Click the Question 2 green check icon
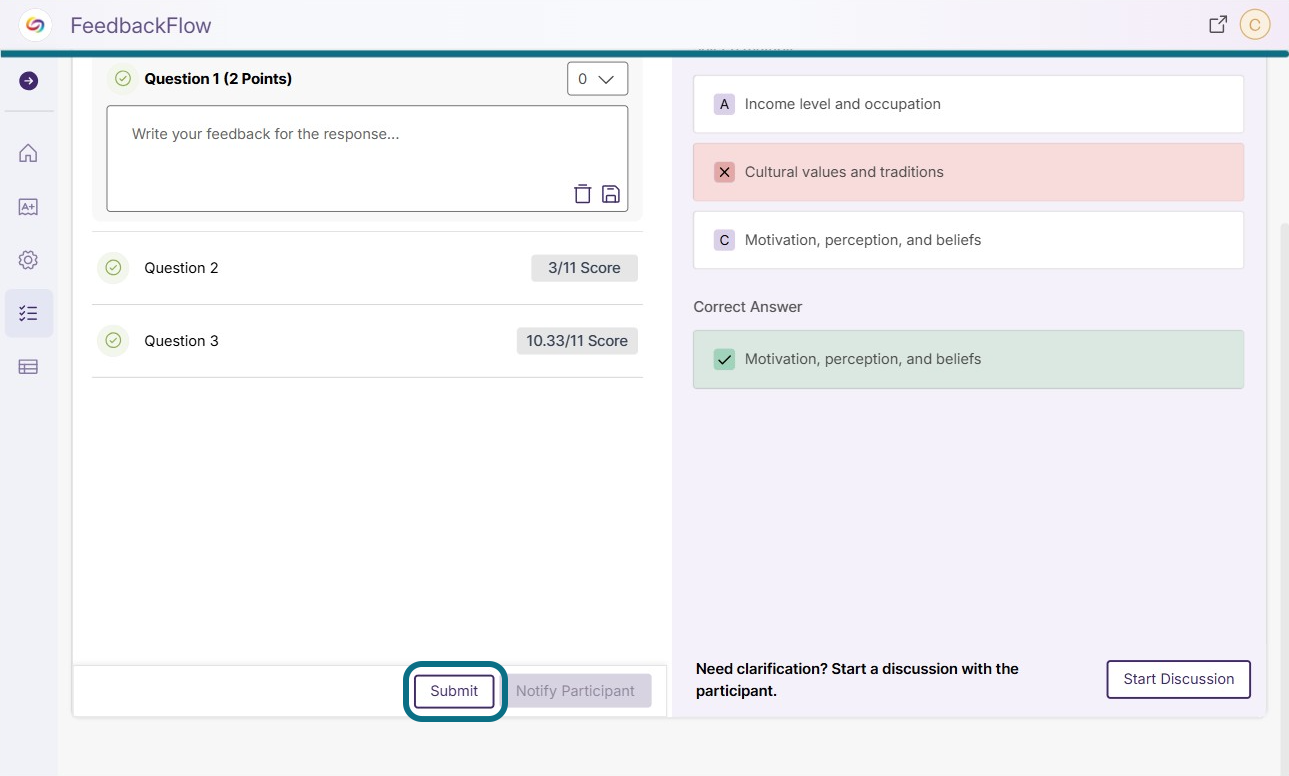The width and height of the screenshot is (1289, 776). point(113,268)
